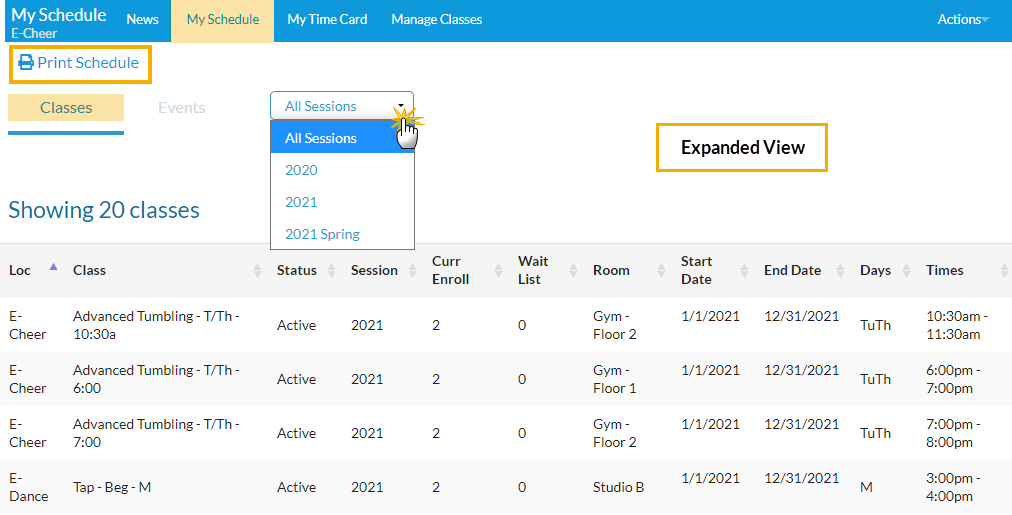Collapse the All Sessions dropdown box
This screenshot has width=1012, height=515.
[x=341, y=106]
